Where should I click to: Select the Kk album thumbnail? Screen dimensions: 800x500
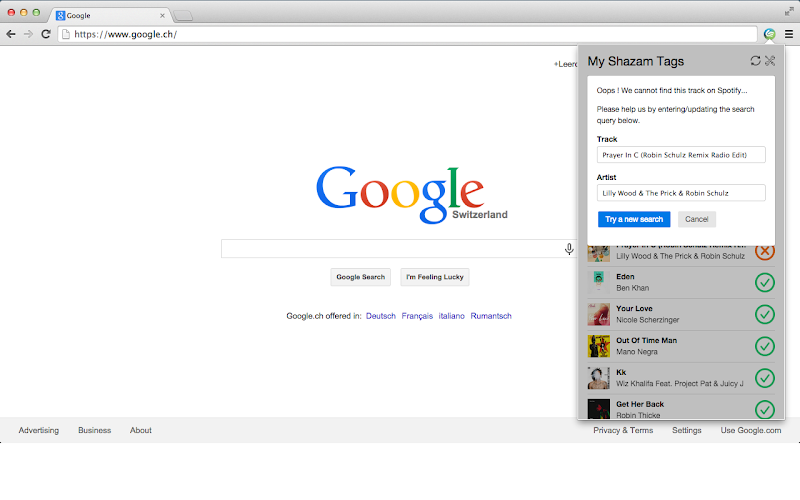point(598,378)
